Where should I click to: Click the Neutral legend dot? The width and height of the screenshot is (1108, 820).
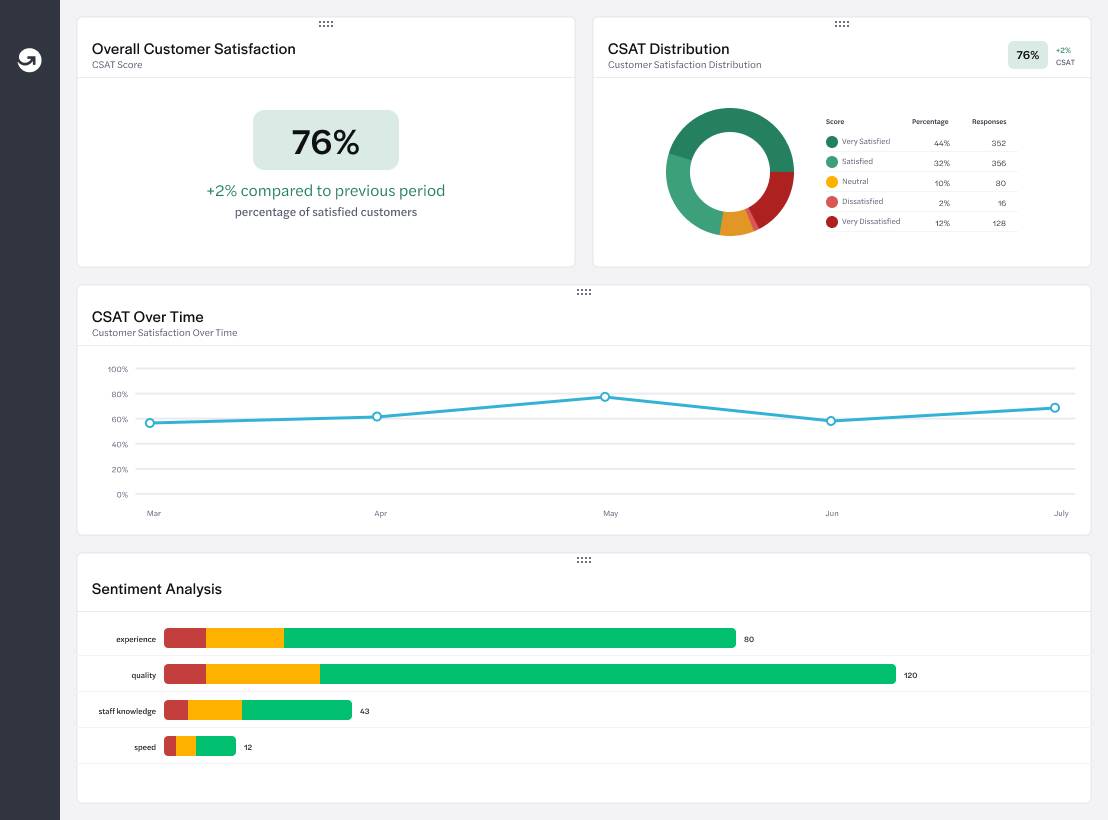[832, 182]
